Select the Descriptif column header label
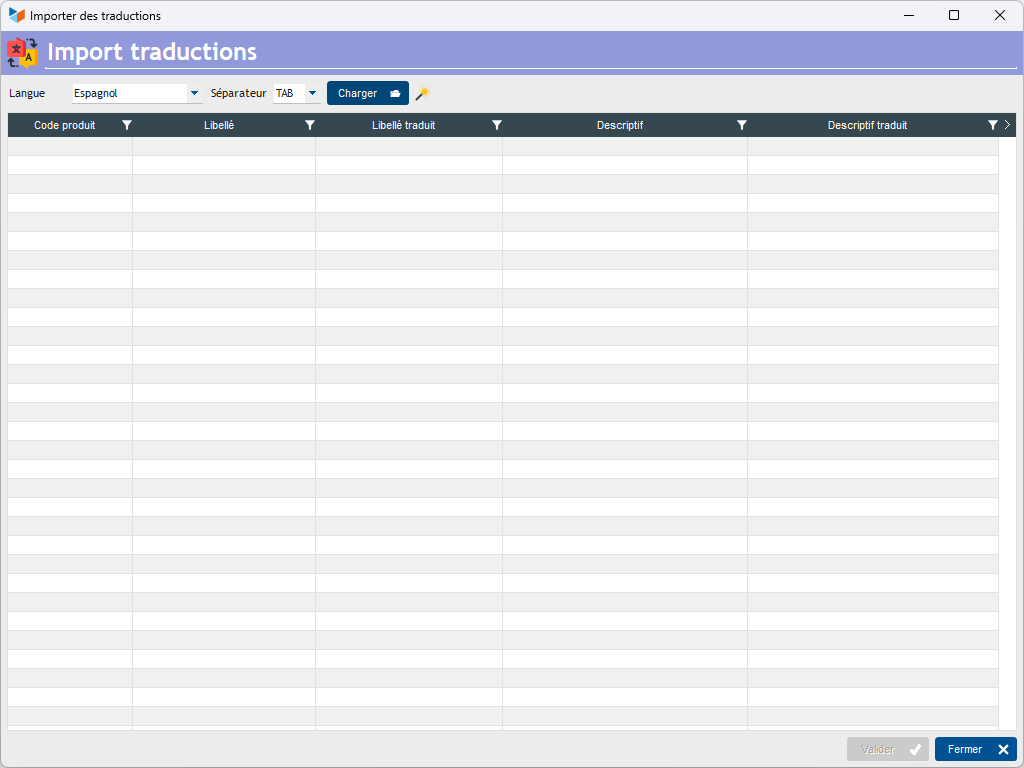The image size is (1024, 768). tap(619, 125)
